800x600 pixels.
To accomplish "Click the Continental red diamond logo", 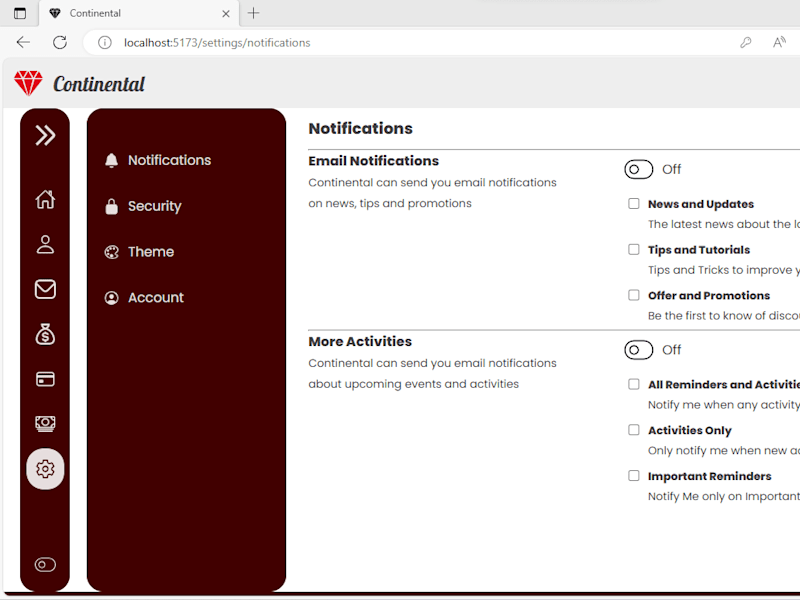I will [x=28, y=83].
